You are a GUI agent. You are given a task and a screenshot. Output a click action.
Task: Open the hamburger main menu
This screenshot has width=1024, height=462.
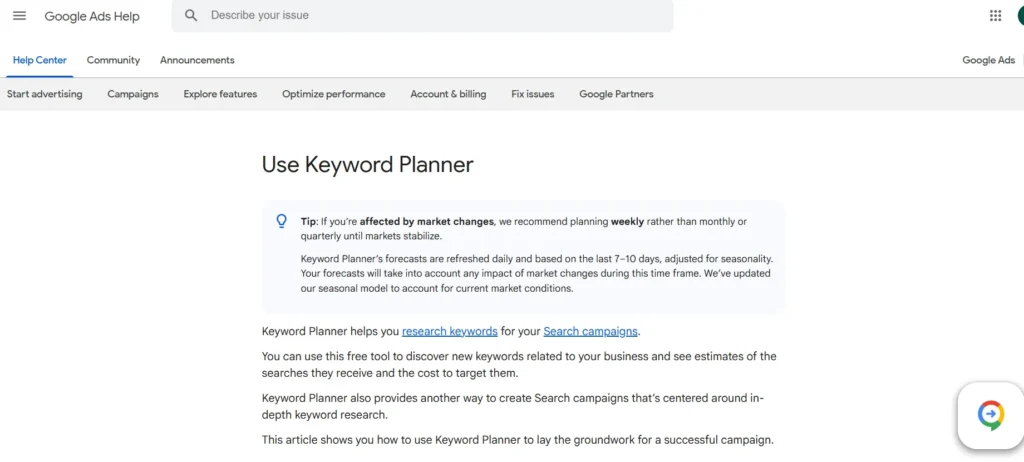(20, 16)
